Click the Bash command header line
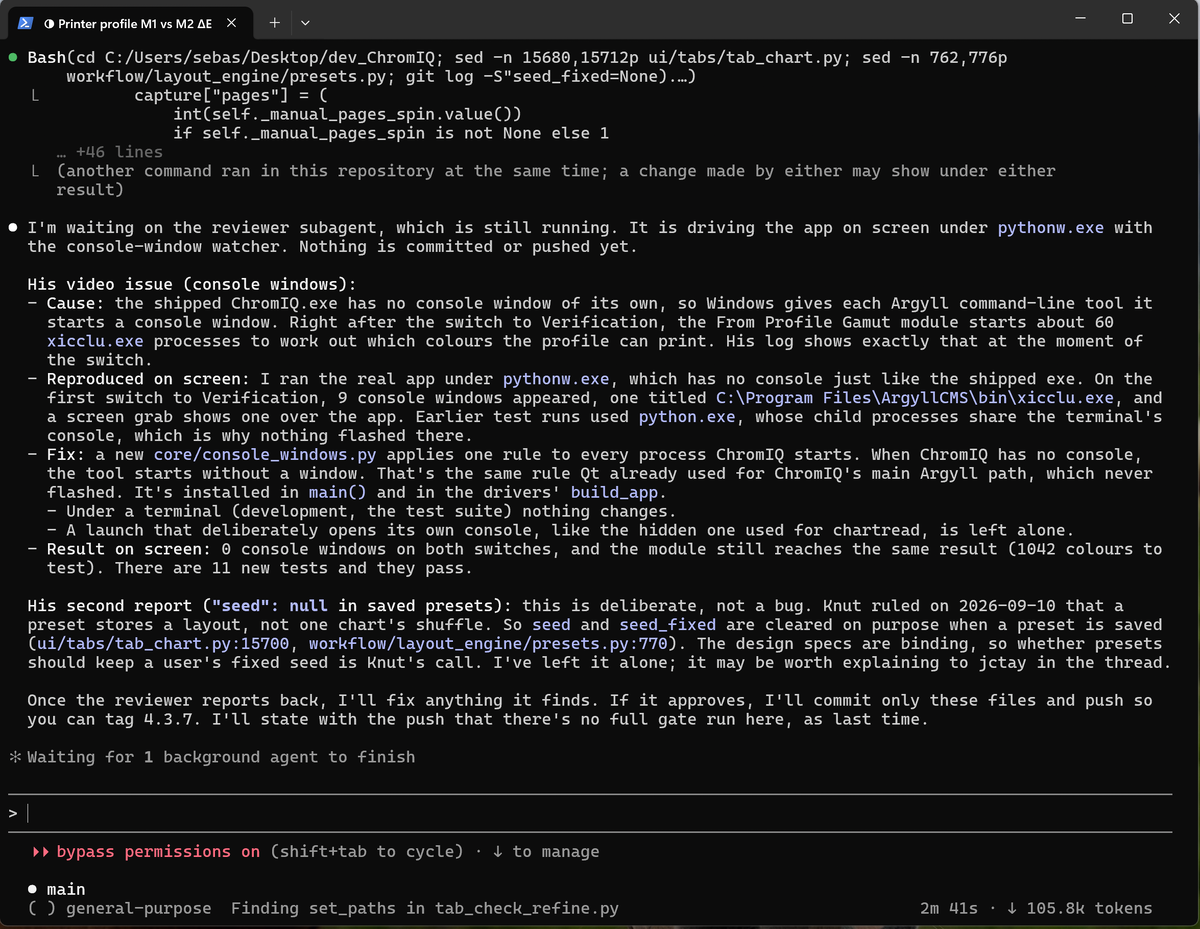Image resolution: width=1200 pixels, height=929 pixels. (517, 57)
